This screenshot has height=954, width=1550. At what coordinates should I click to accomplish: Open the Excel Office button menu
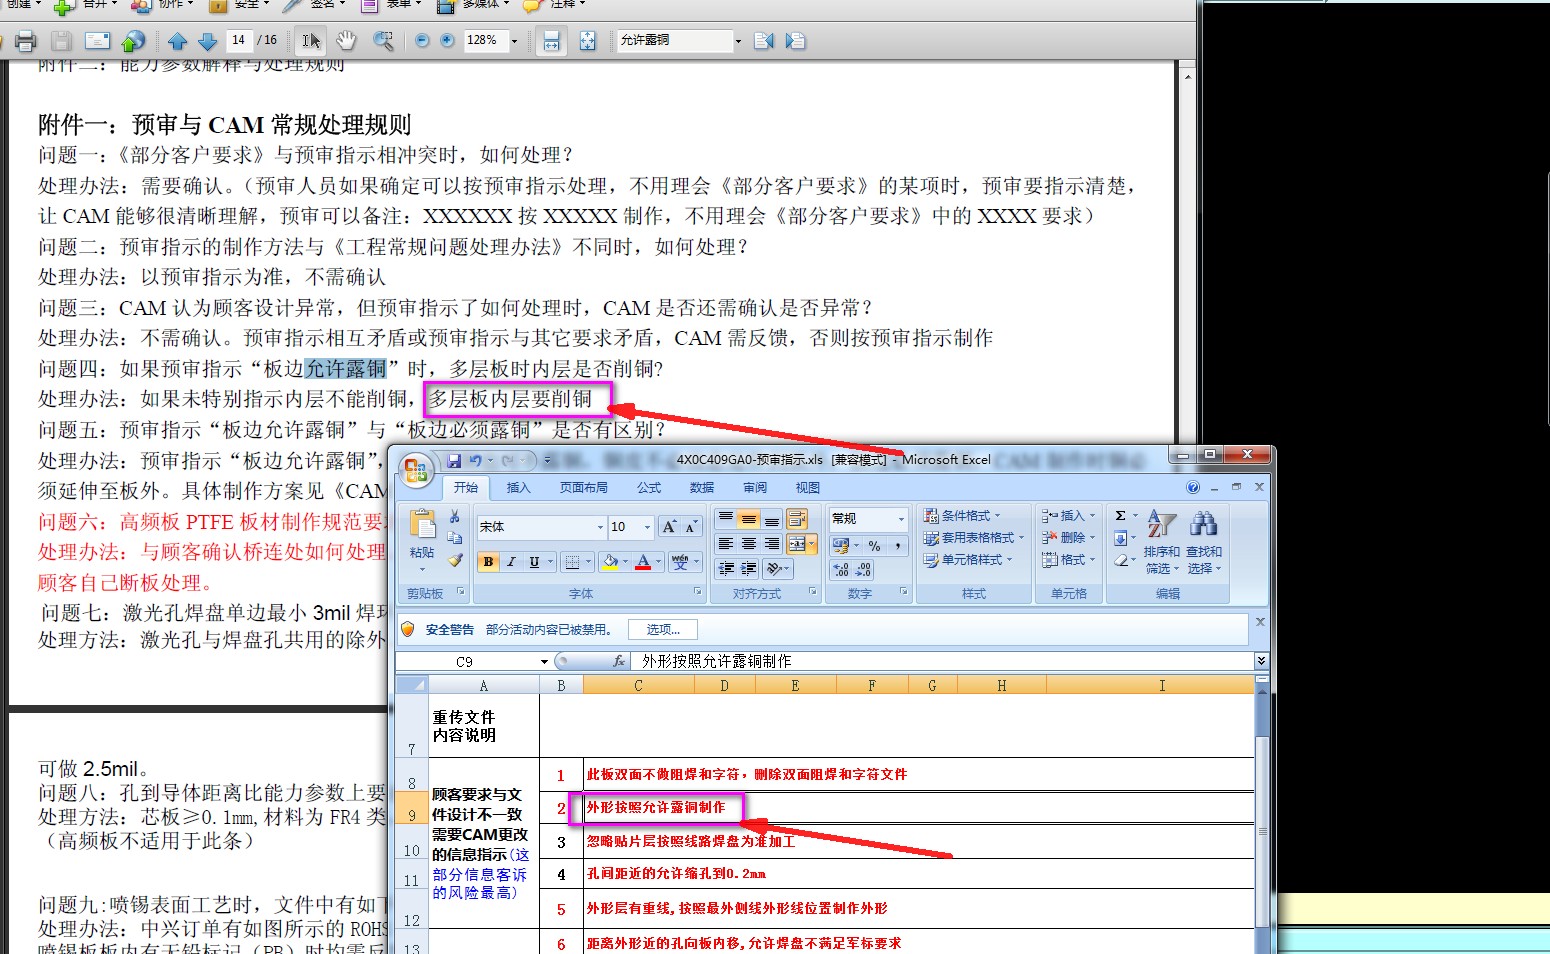coord(416,469)
